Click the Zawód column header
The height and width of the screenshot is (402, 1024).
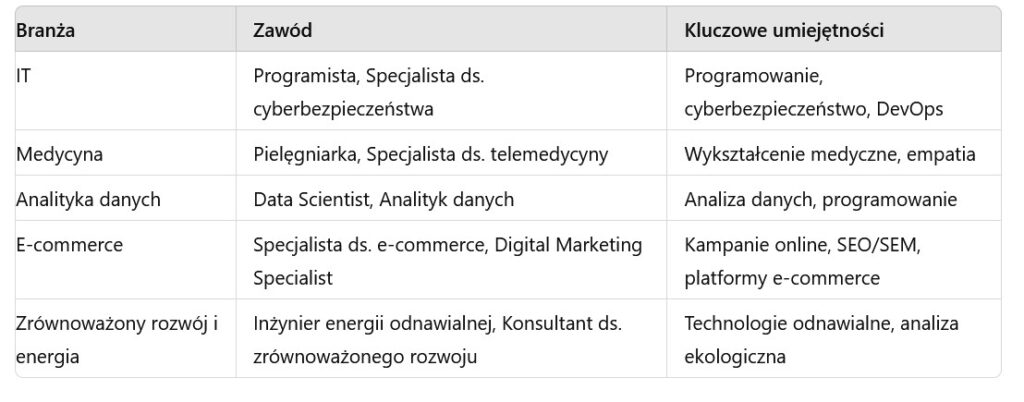point(283,30)
